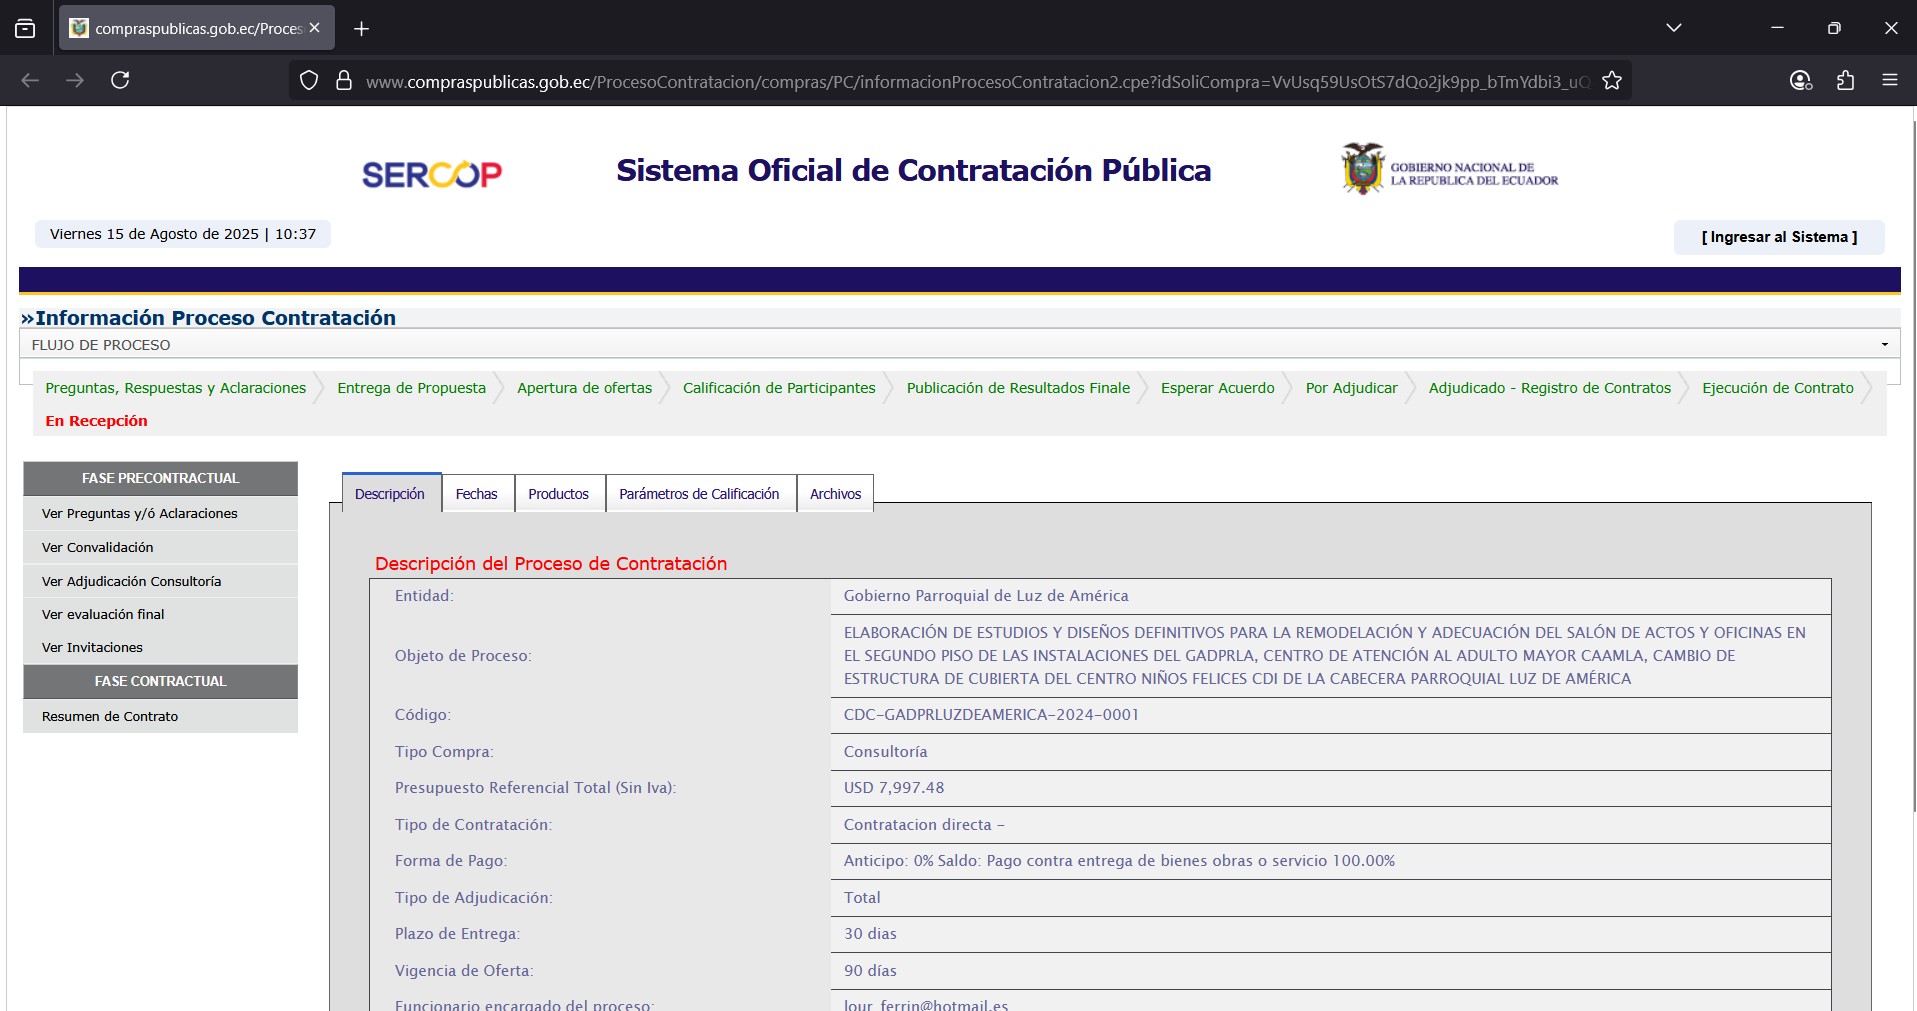The height and width of the screenshot is (1011, 1917).
Task: Select the Parámetros de Calificación tab
Action: pos(698,494)
